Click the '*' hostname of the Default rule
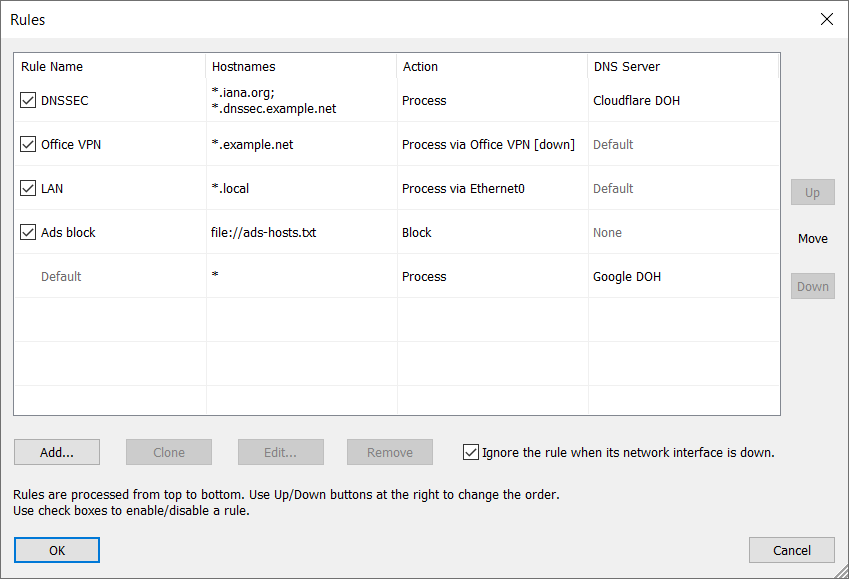849x579 pixels. [215, 275]
